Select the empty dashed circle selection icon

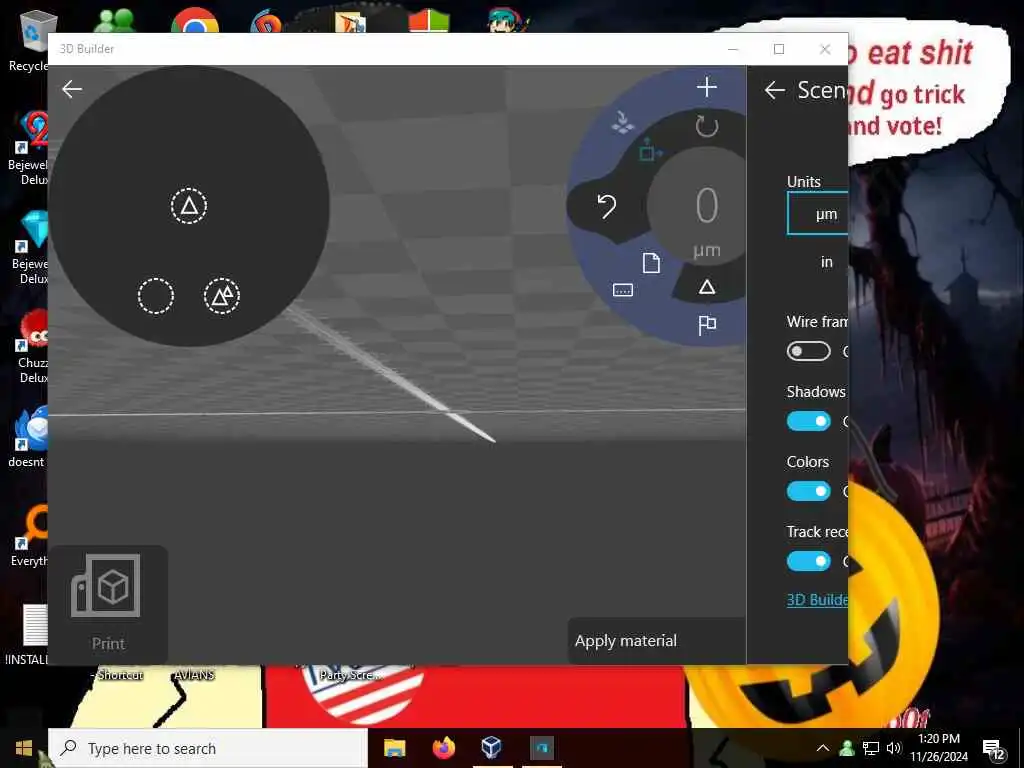click(155, 296)
